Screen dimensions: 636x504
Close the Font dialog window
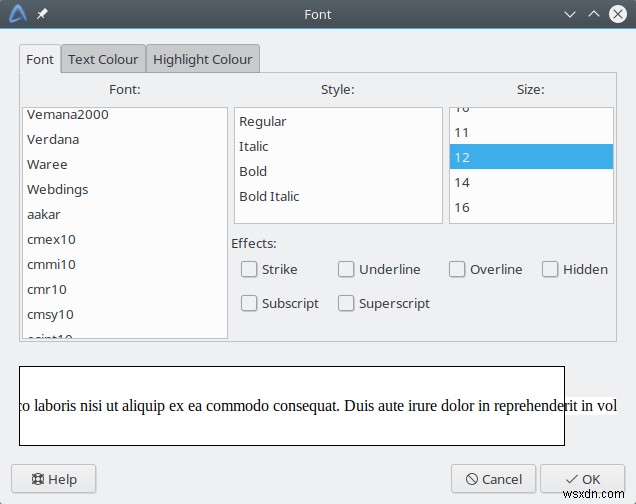pyautogui.click(x=618, y=15)
